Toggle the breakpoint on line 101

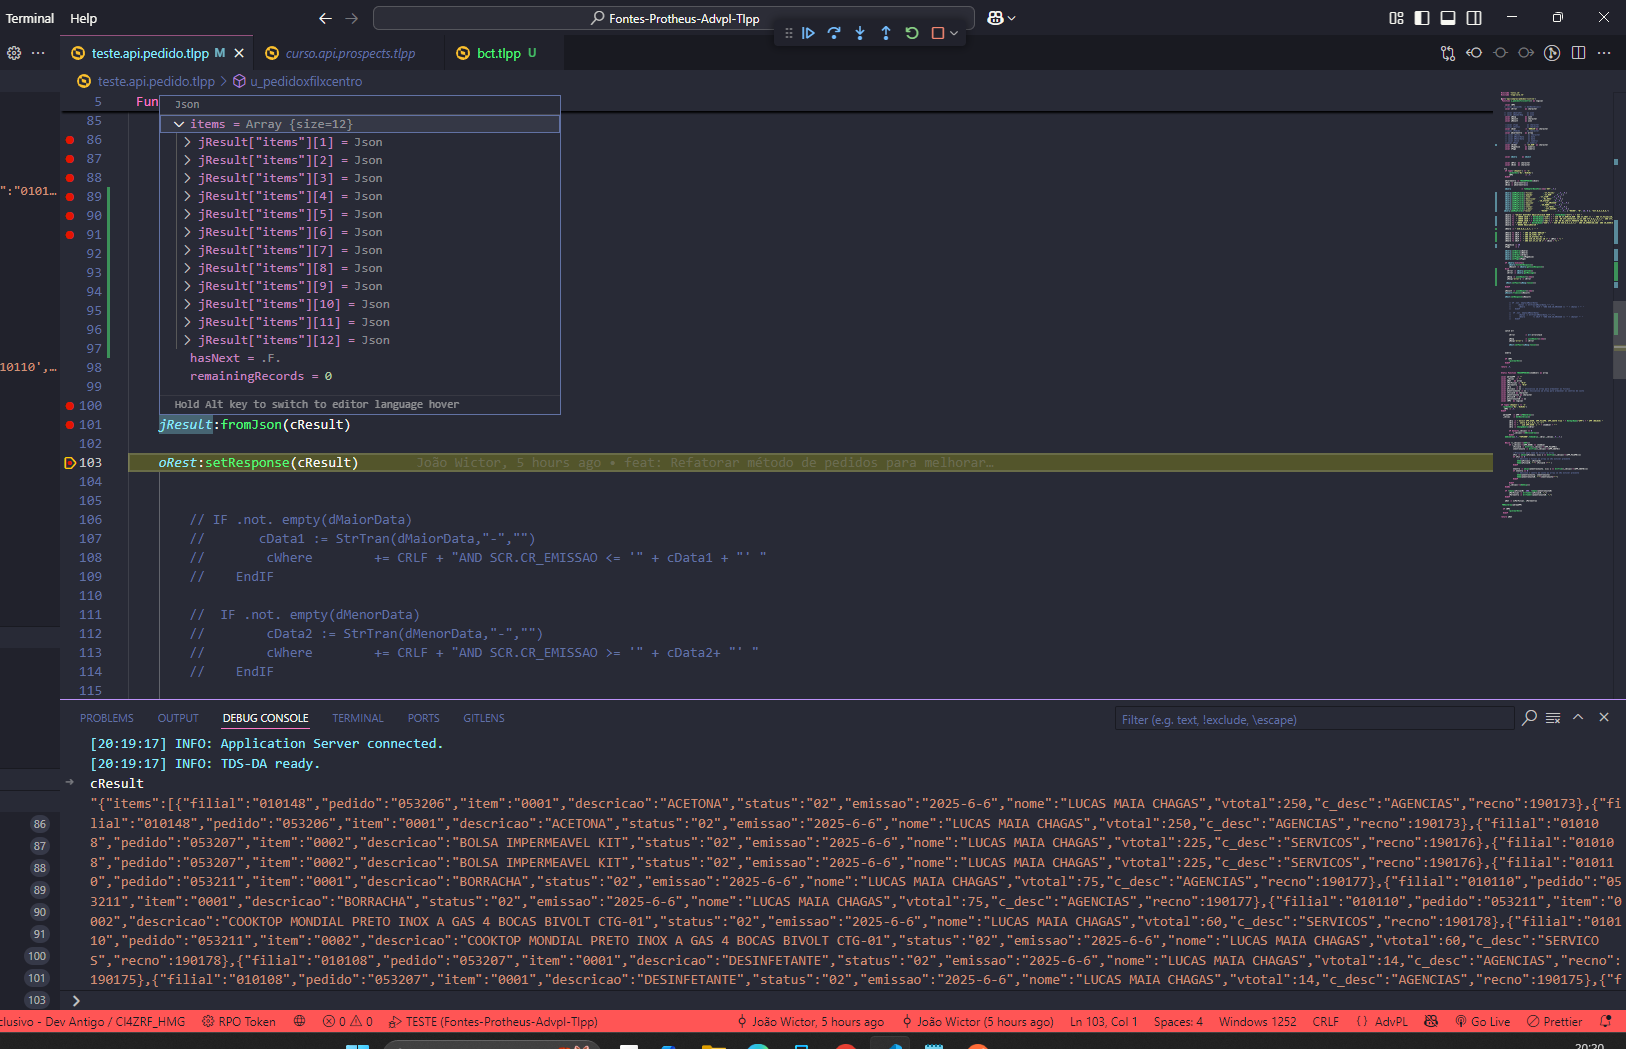[x=70, y=425]
